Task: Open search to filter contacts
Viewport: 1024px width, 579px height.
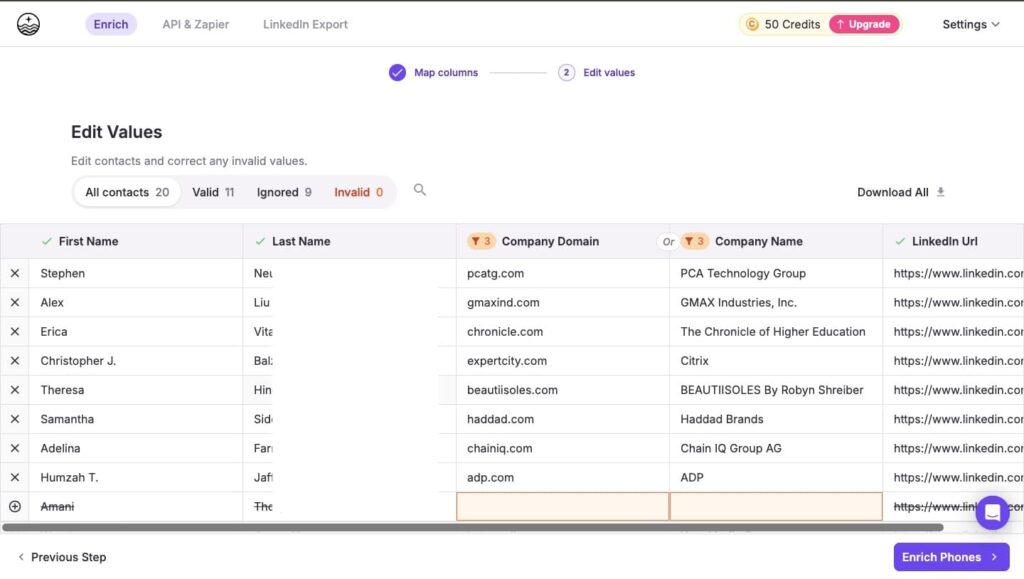Action: coord(419,190)
